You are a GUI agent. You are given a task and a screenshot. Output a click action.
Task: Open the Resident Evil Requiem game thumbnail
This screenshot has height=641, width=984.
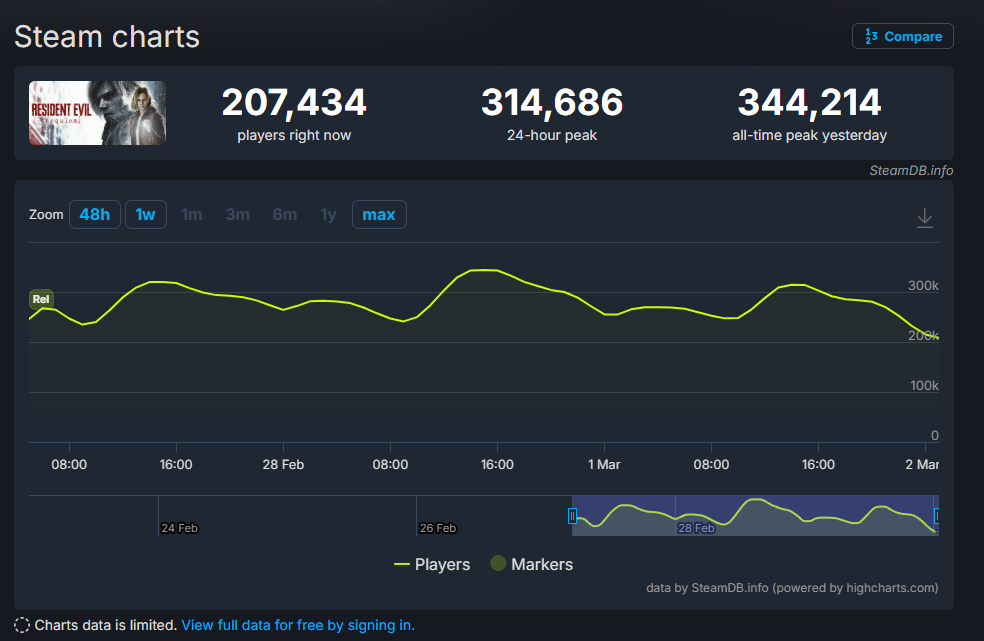click(x=97, y=113)
